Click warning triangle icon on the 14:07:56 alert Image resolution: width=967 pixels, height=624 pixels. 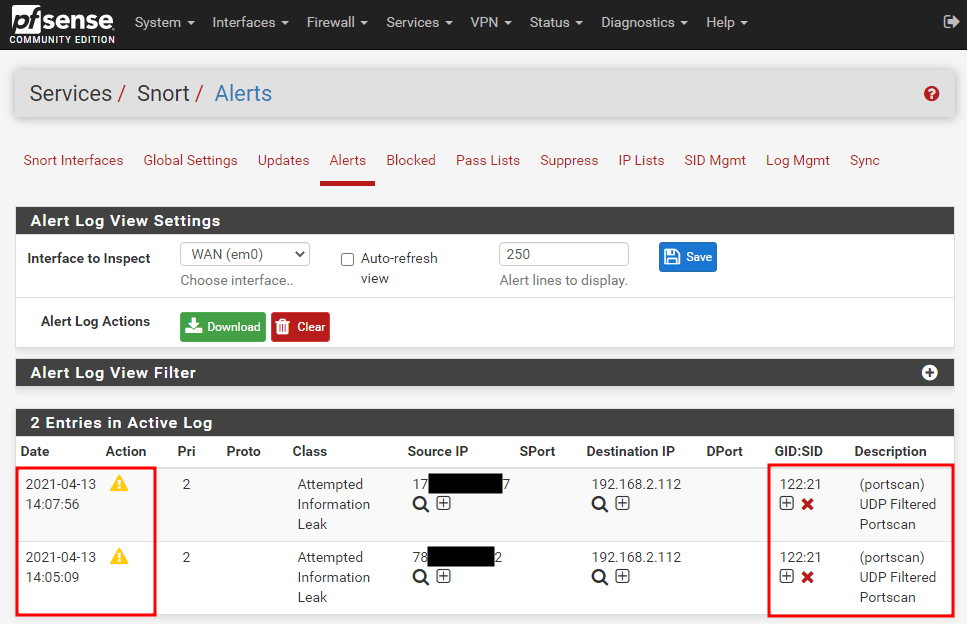coord(119,484)
